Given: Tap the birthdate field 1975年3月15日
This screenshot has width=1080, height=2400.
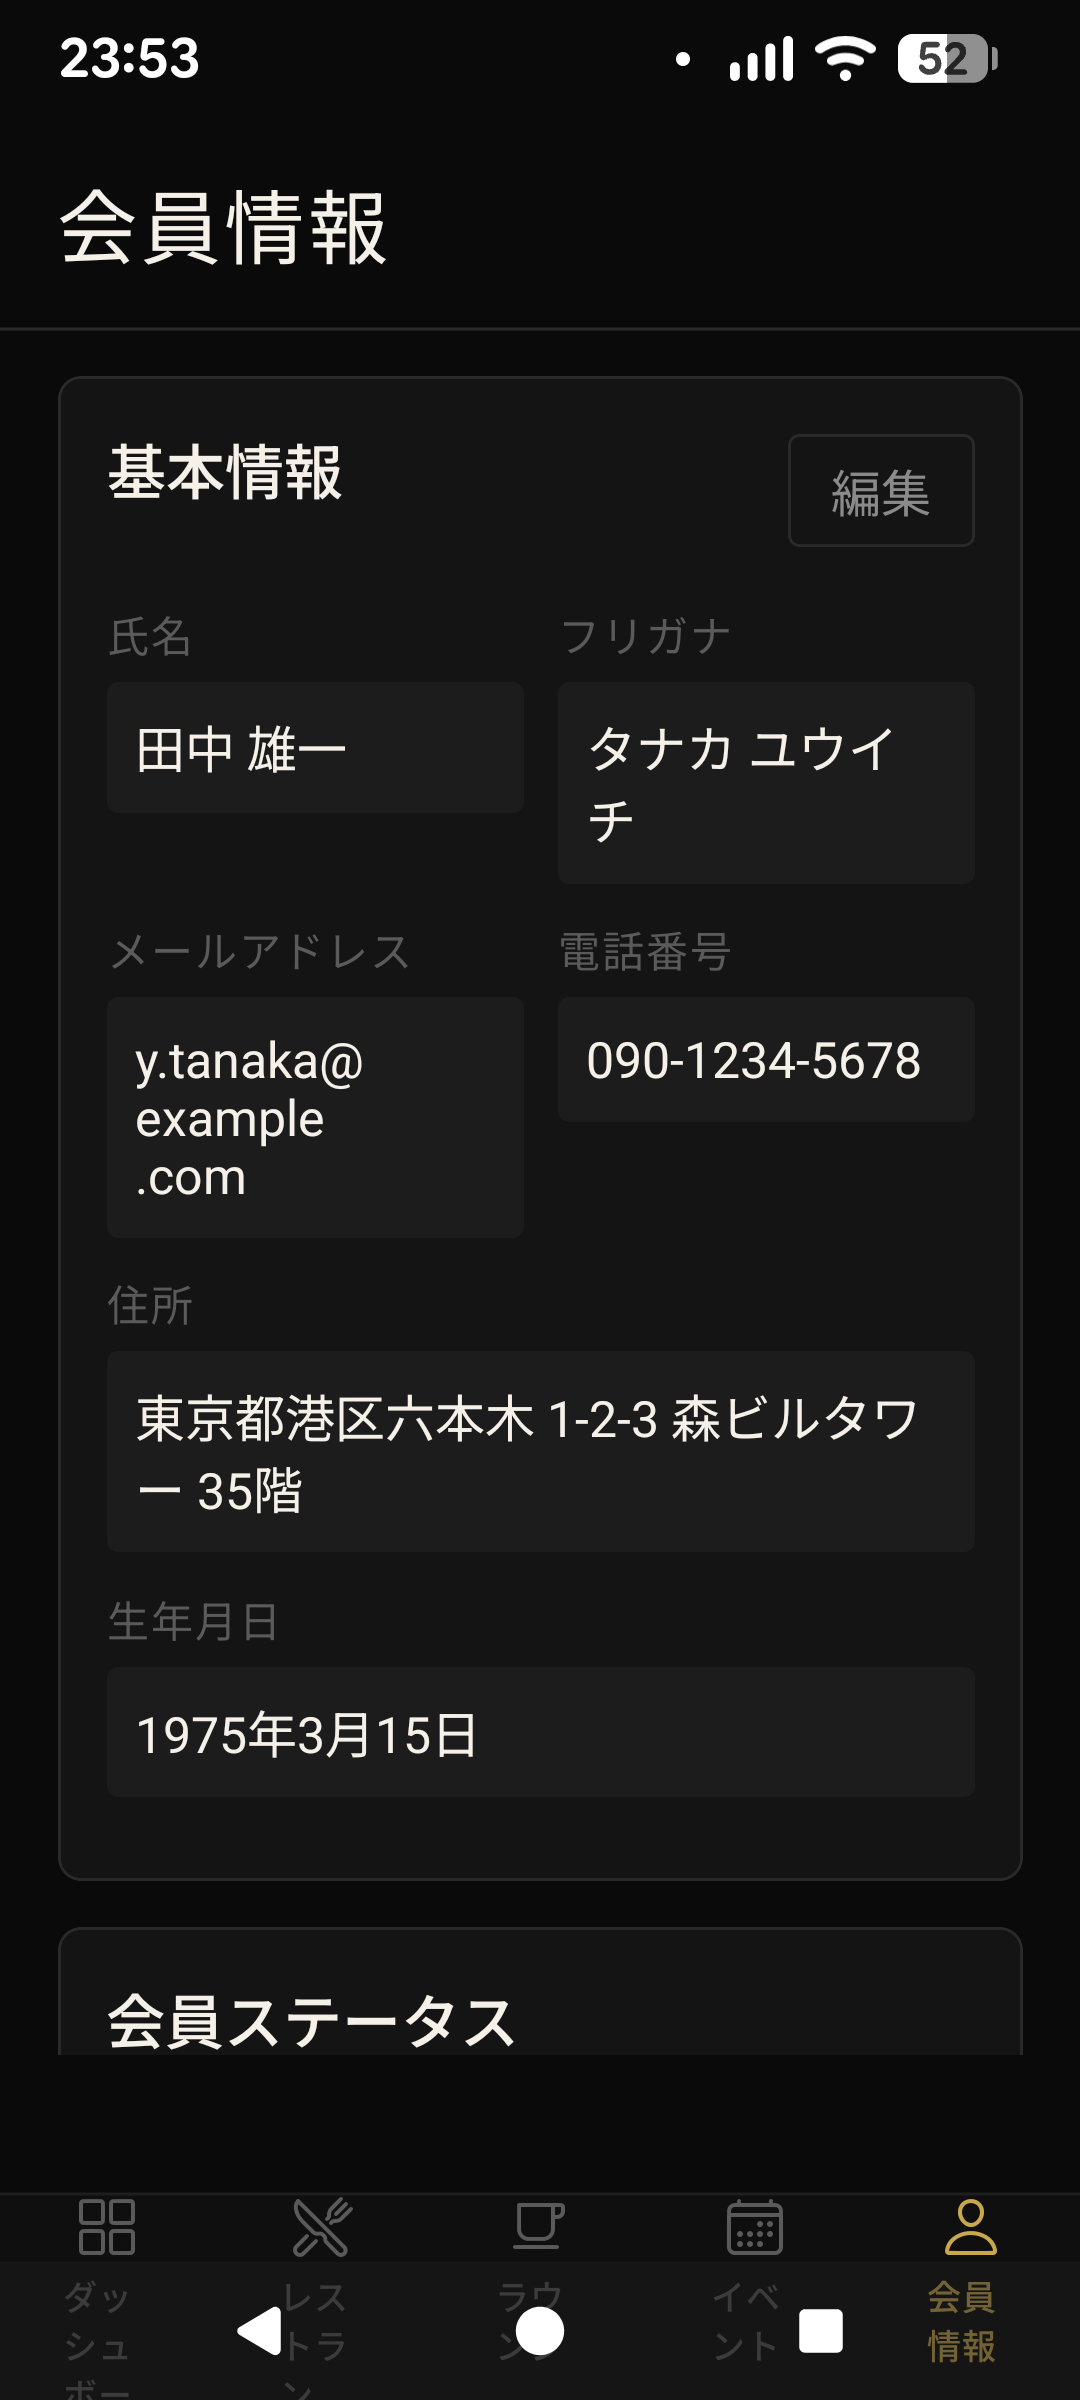Looking at the screenshot, I should [x=540, y=1733].
